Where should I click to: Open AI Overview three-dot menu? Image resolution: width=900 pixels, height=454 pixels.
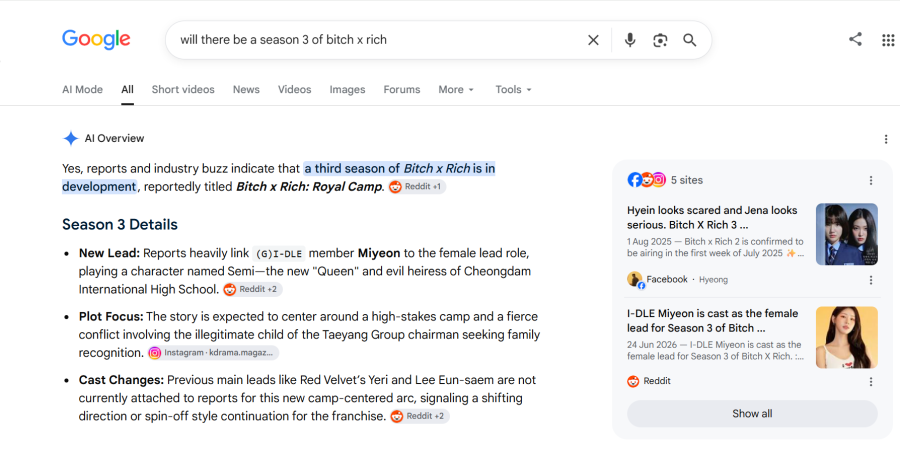(x=886, y=139)
